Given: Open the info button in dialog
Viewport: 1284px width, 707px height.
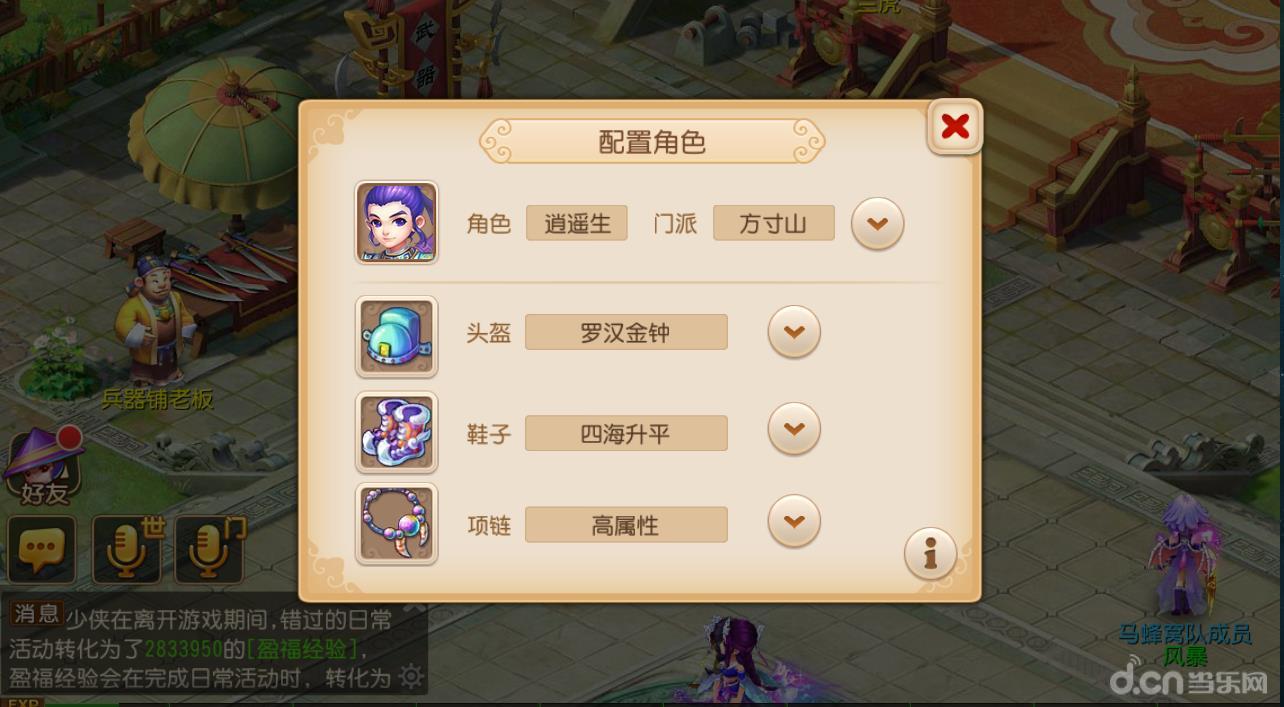Looking at the screenshot, I should (x=930, y=553).
